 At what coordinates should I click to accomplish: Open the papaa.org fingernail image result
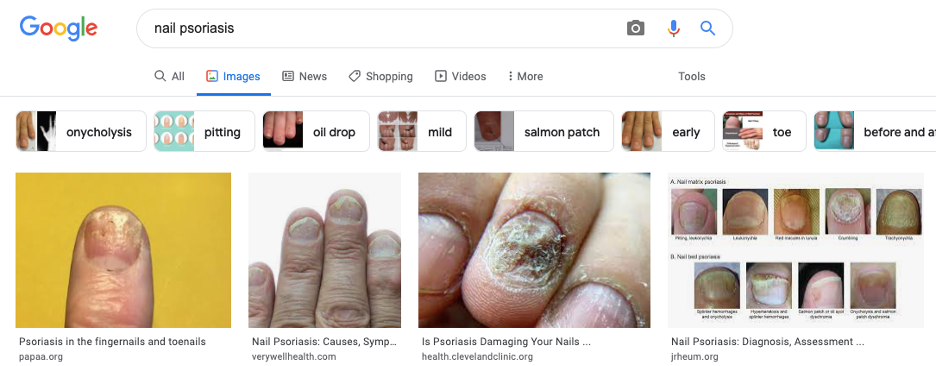[x=123, y=250]
